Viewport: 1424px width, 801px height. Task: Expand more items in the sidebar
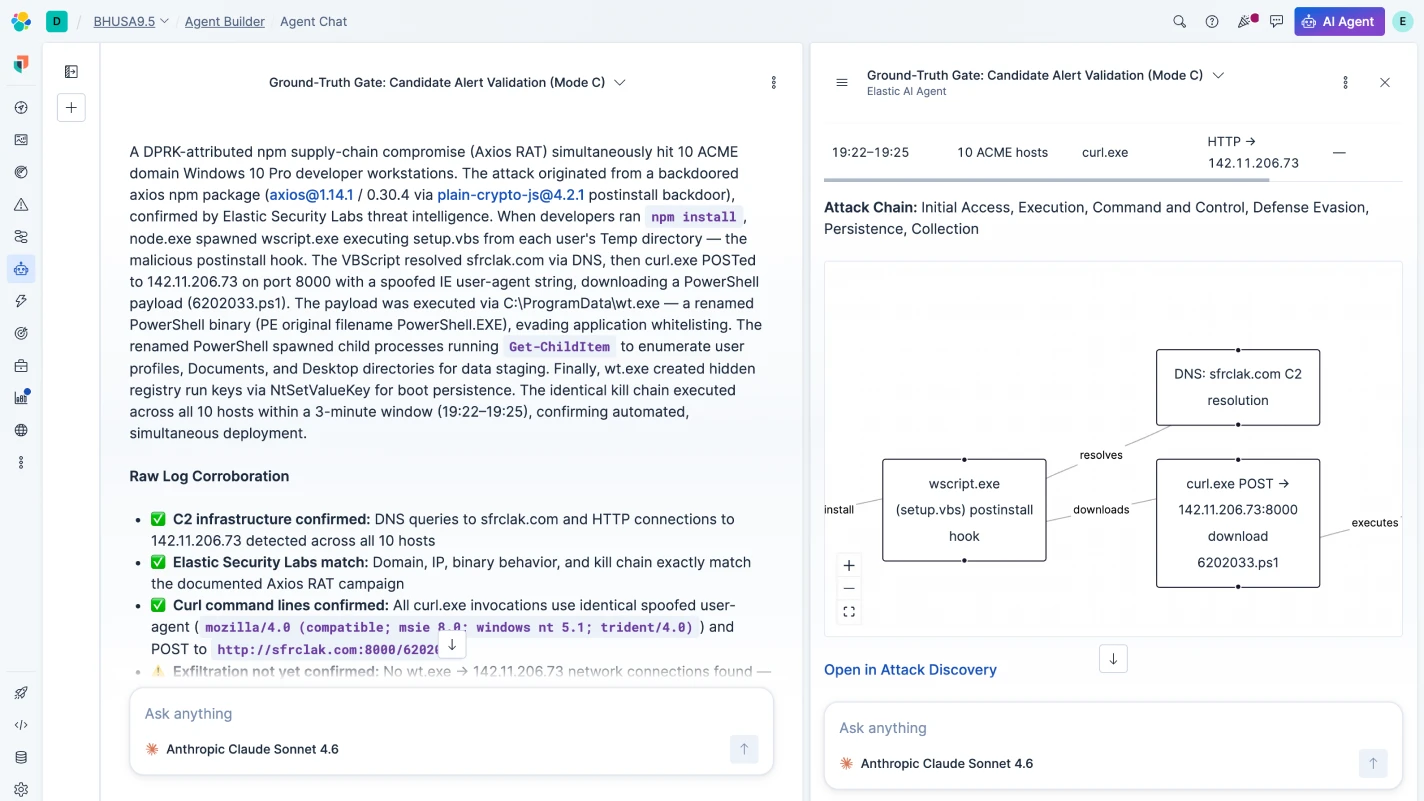(21, 463)
